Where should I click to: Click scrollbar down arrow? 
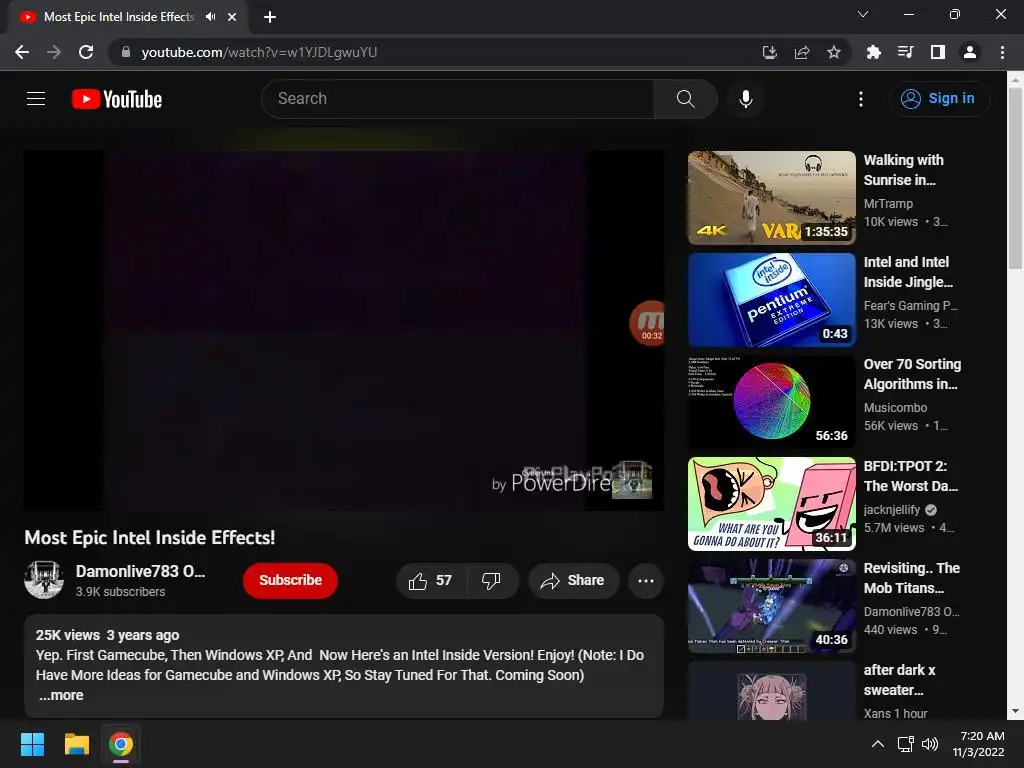(x=1015, y=711)
